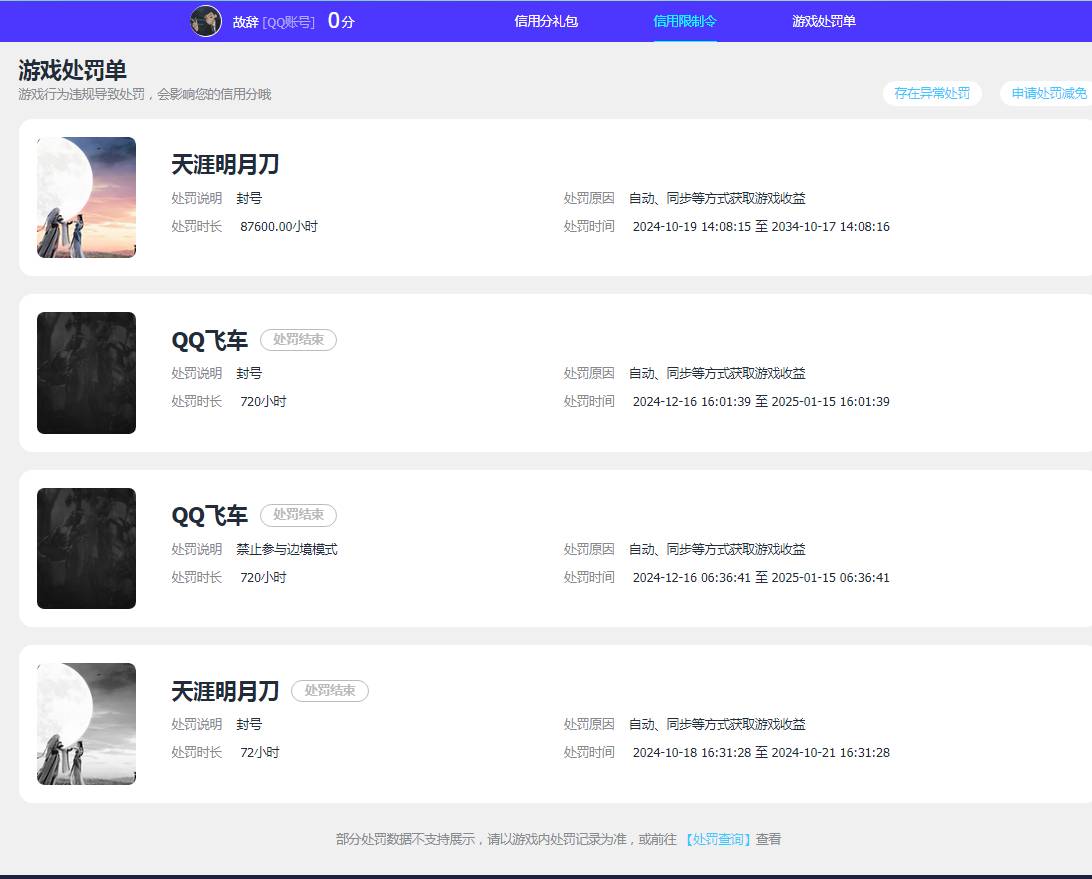Click the QQ飞车 title of the 封号 record
This screenshot has height=879, width=1092.
tap(209, 341)
